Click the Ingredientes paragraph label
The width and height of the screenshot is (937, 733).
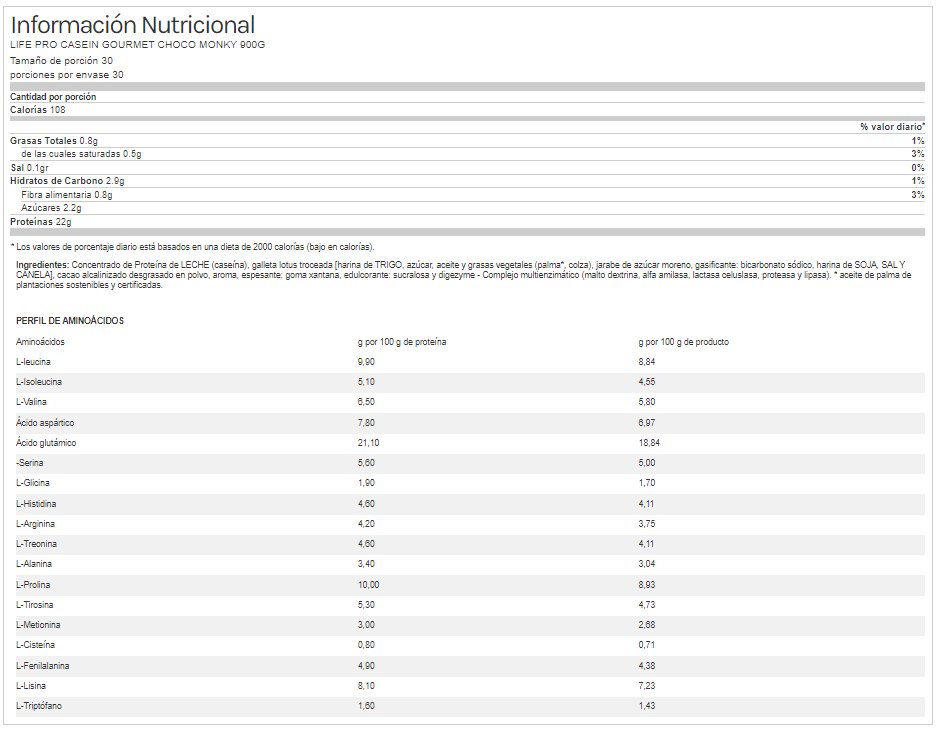coord(43,264)
